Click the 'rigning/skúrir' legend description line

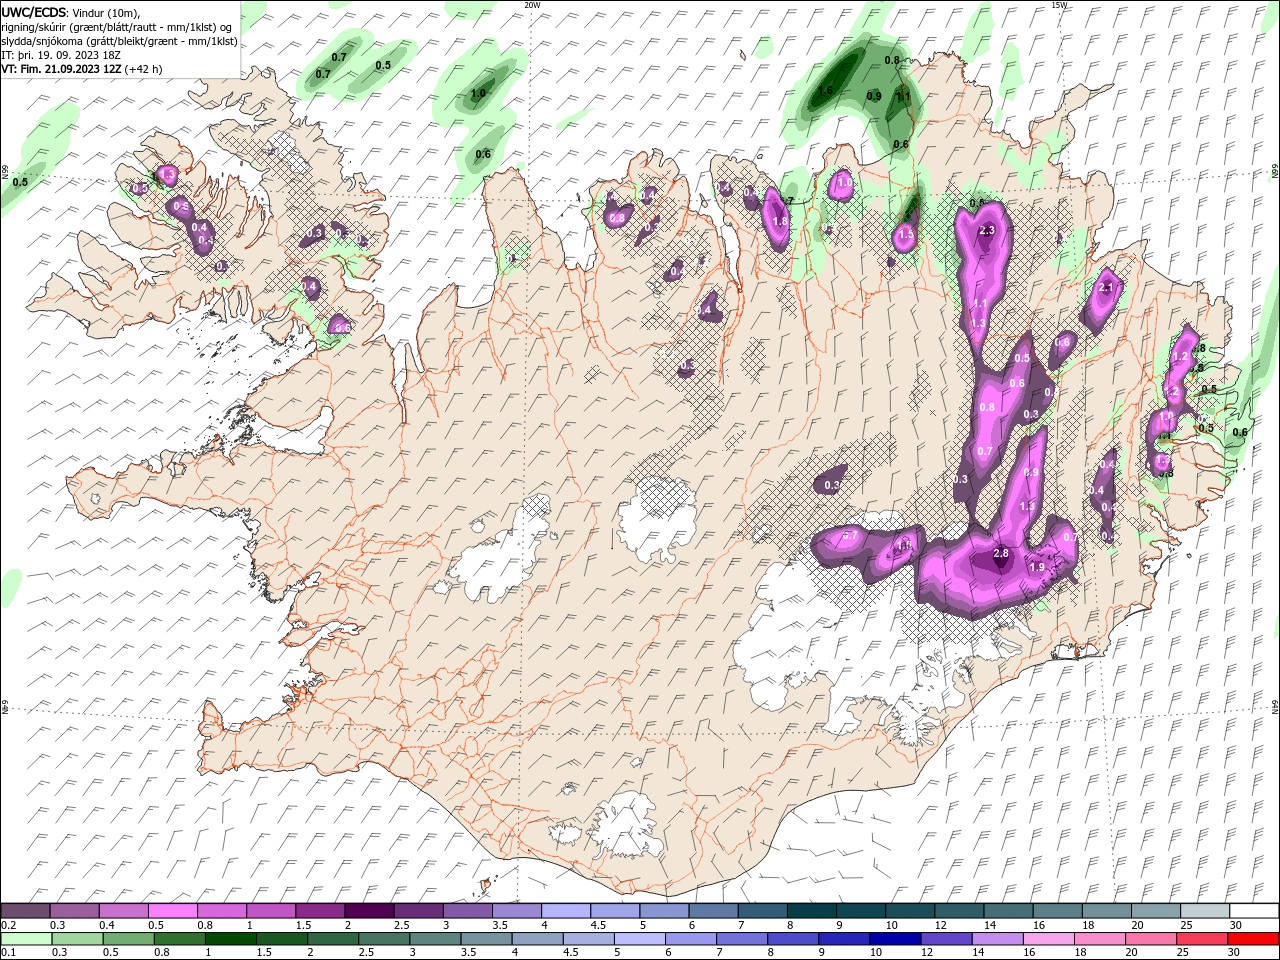coord(117,27)
